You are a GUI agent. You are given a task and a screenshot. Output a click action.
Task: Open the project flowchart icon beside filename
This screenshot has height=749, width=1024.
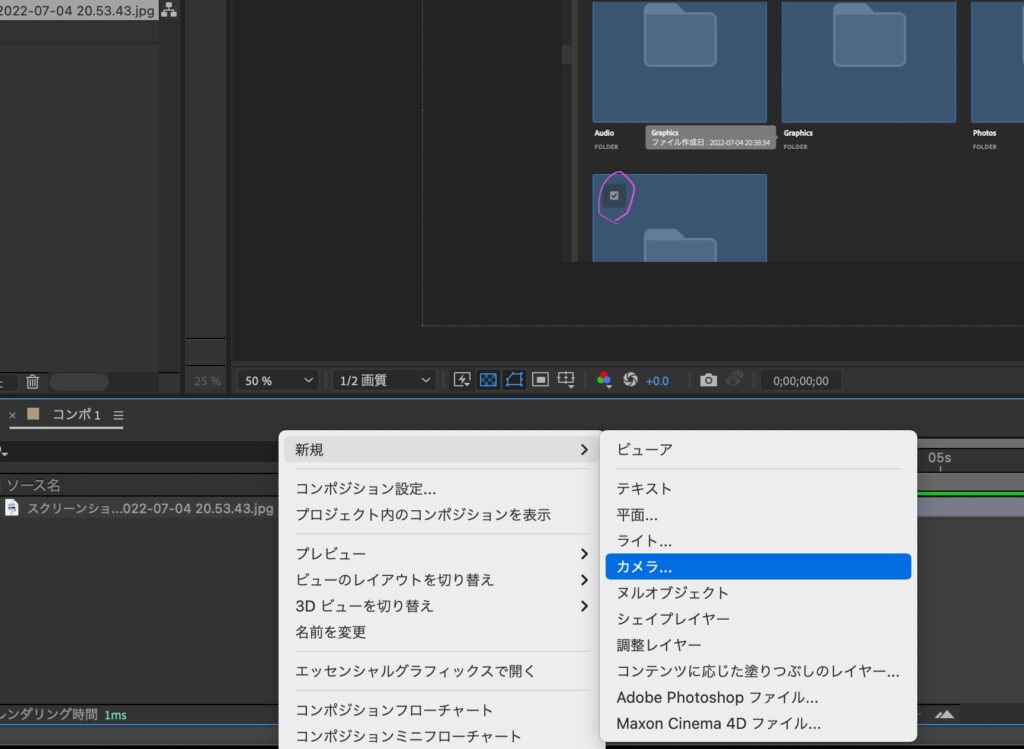click(169, 10)
